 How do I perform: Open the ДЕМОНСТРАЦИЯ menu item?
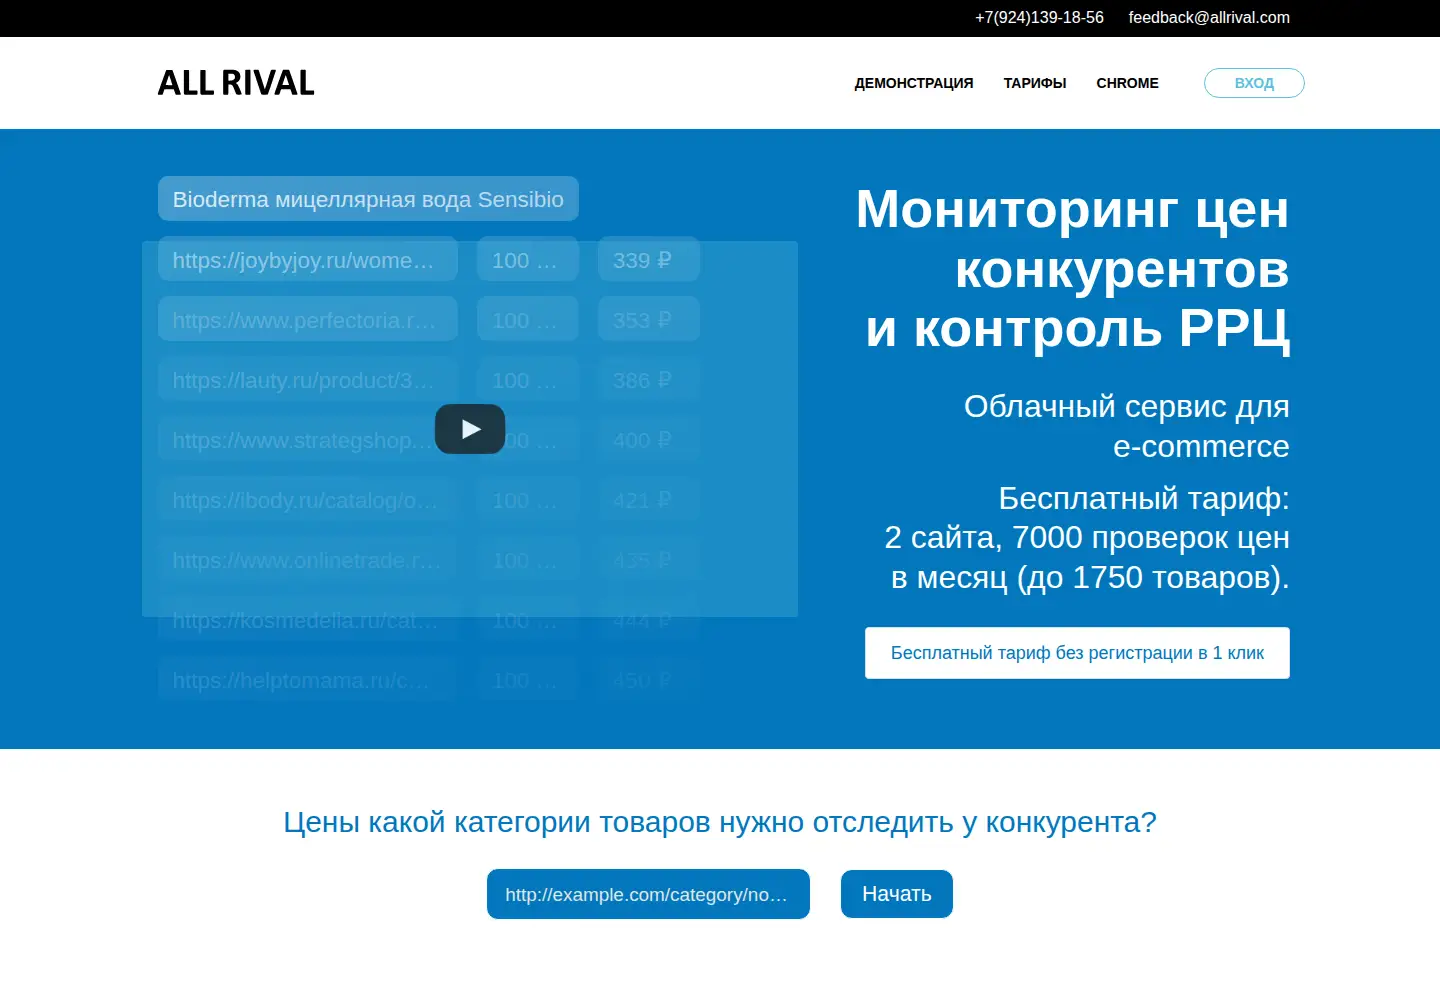pos(914,83)
